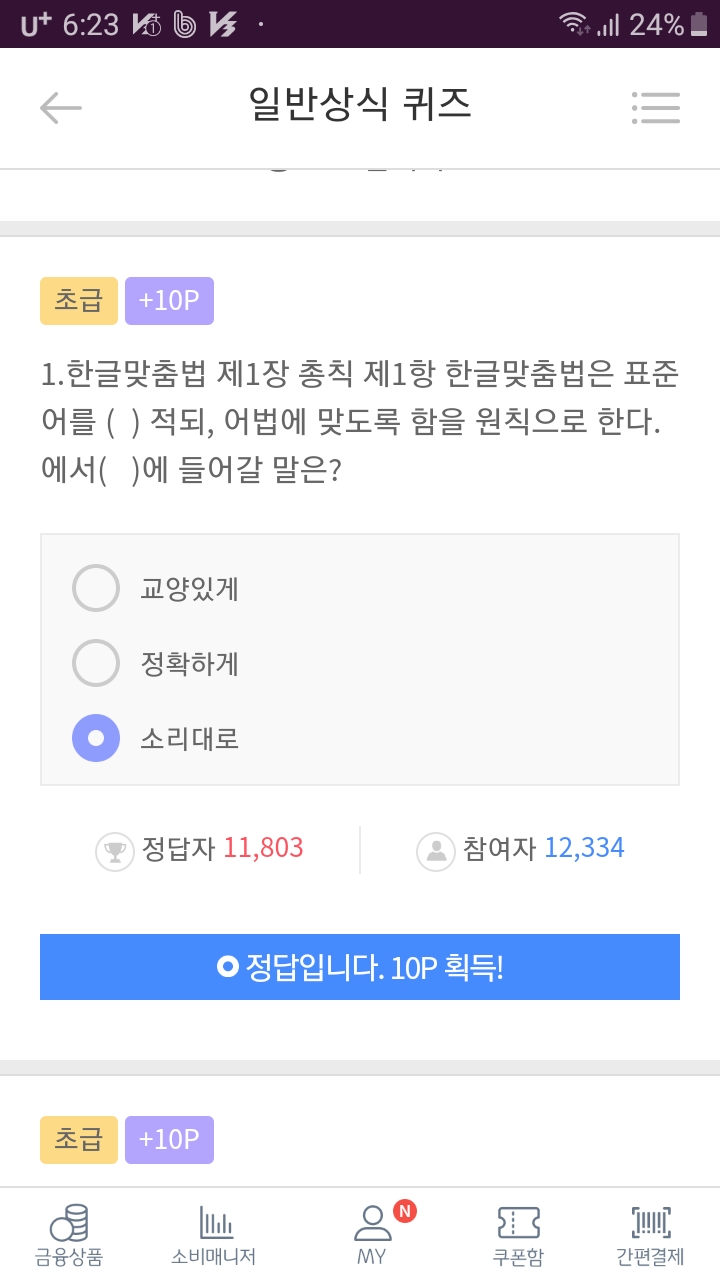Select the 교양있게 radio option
The width and height of the screenshot is (720, 1280).
click(x=96, y=588)
